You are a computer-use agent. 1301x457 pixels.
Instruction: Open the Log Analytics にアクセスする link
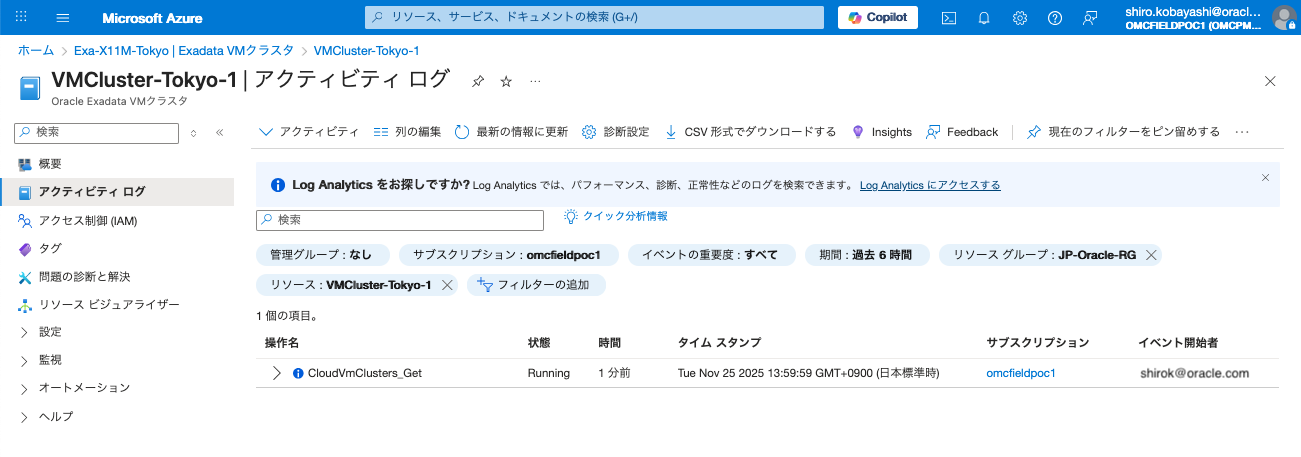click(930, 185)
